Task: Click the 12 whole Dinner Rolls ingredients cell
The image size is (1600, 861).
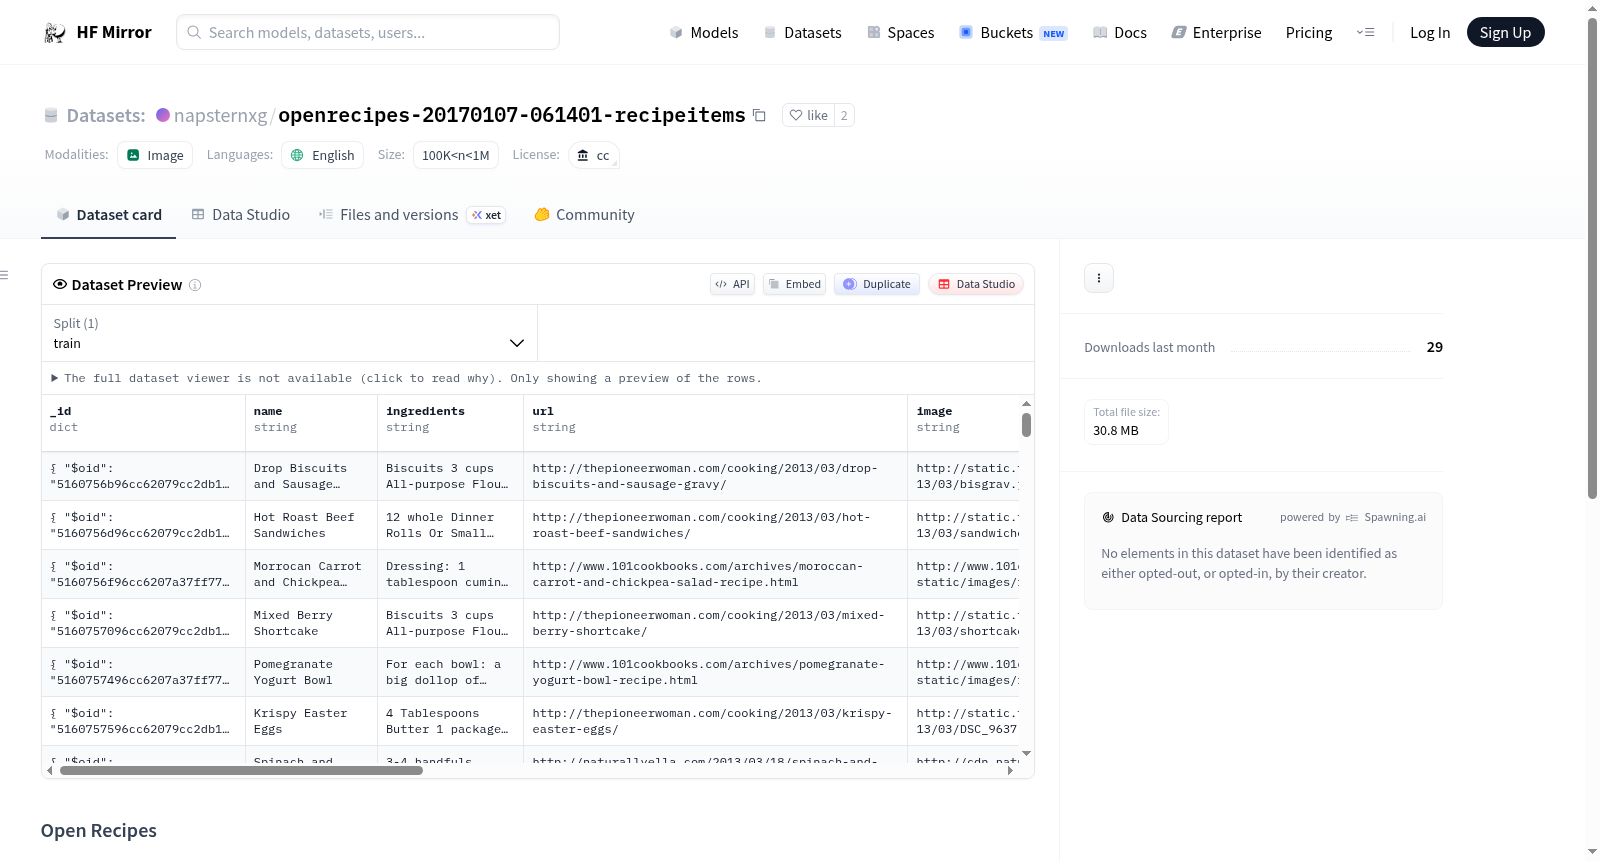Action: tap(451, 525)
